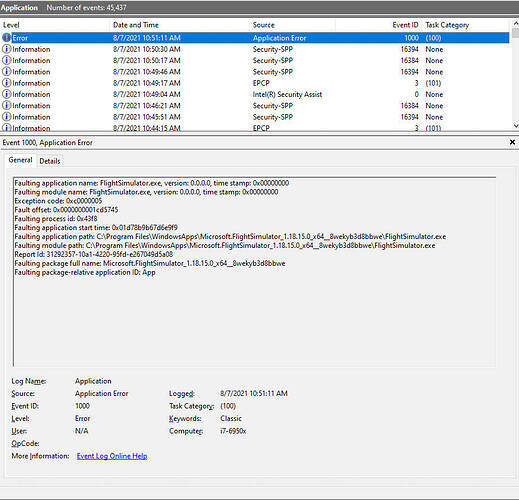Click the event list scroll-down arrow

tap(516, 126)
